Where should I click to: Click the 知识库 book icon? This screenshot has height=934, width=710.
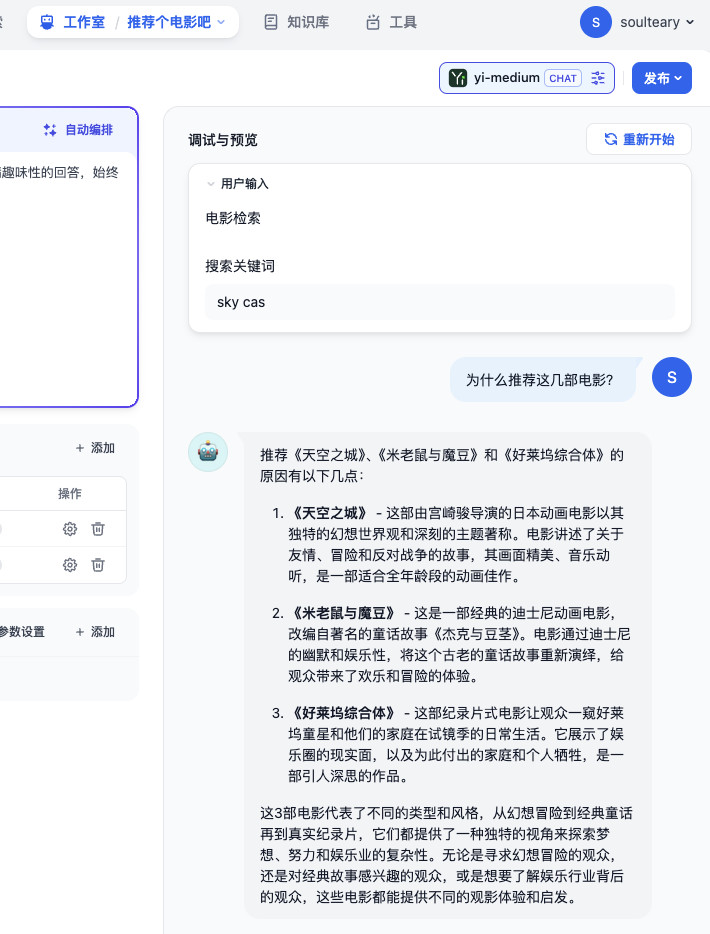tap(271, 23)
